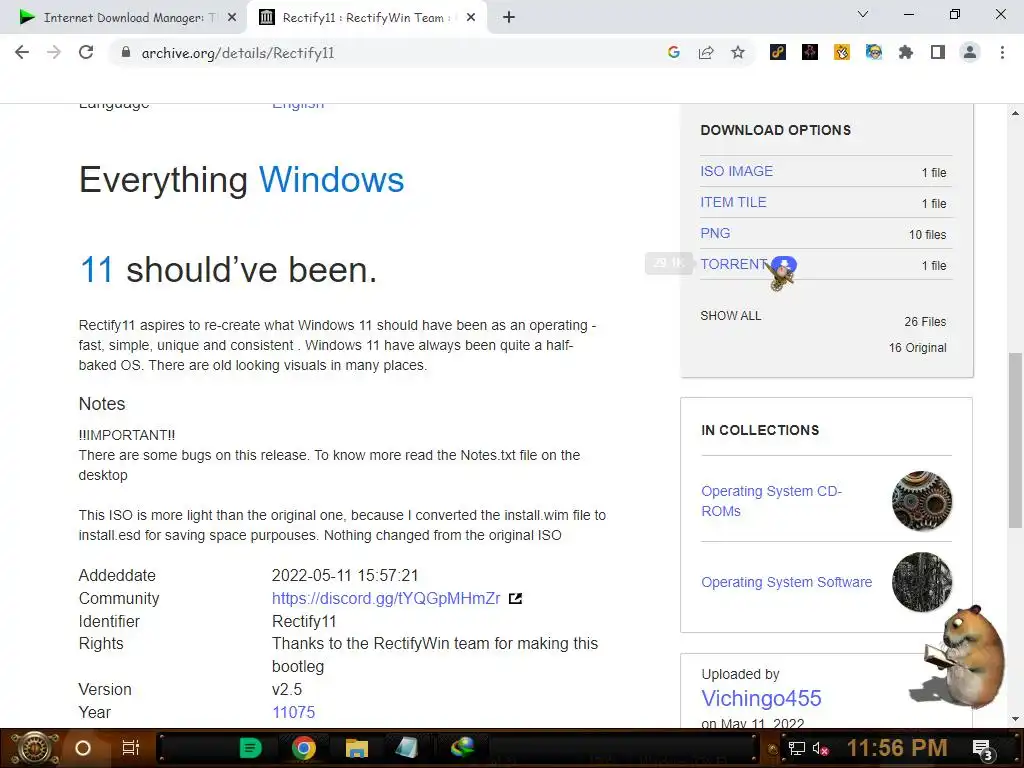This screenshot has height=768, width=1024.
Task: Switch to Internet Download Manager tab
Action: 124,18
